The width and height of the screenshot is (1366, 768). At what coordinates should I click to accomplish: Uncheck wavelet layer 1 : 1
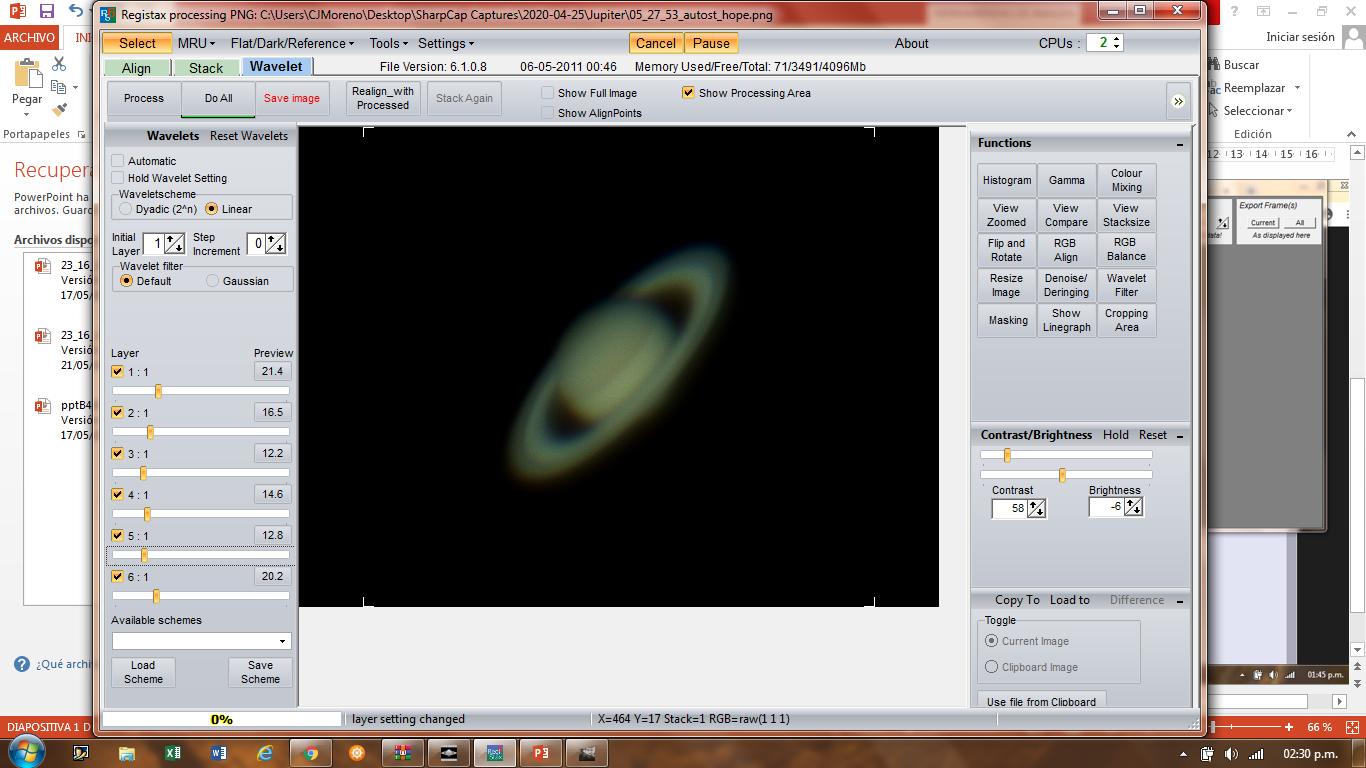pyautogui.click(x=118, y=372)
